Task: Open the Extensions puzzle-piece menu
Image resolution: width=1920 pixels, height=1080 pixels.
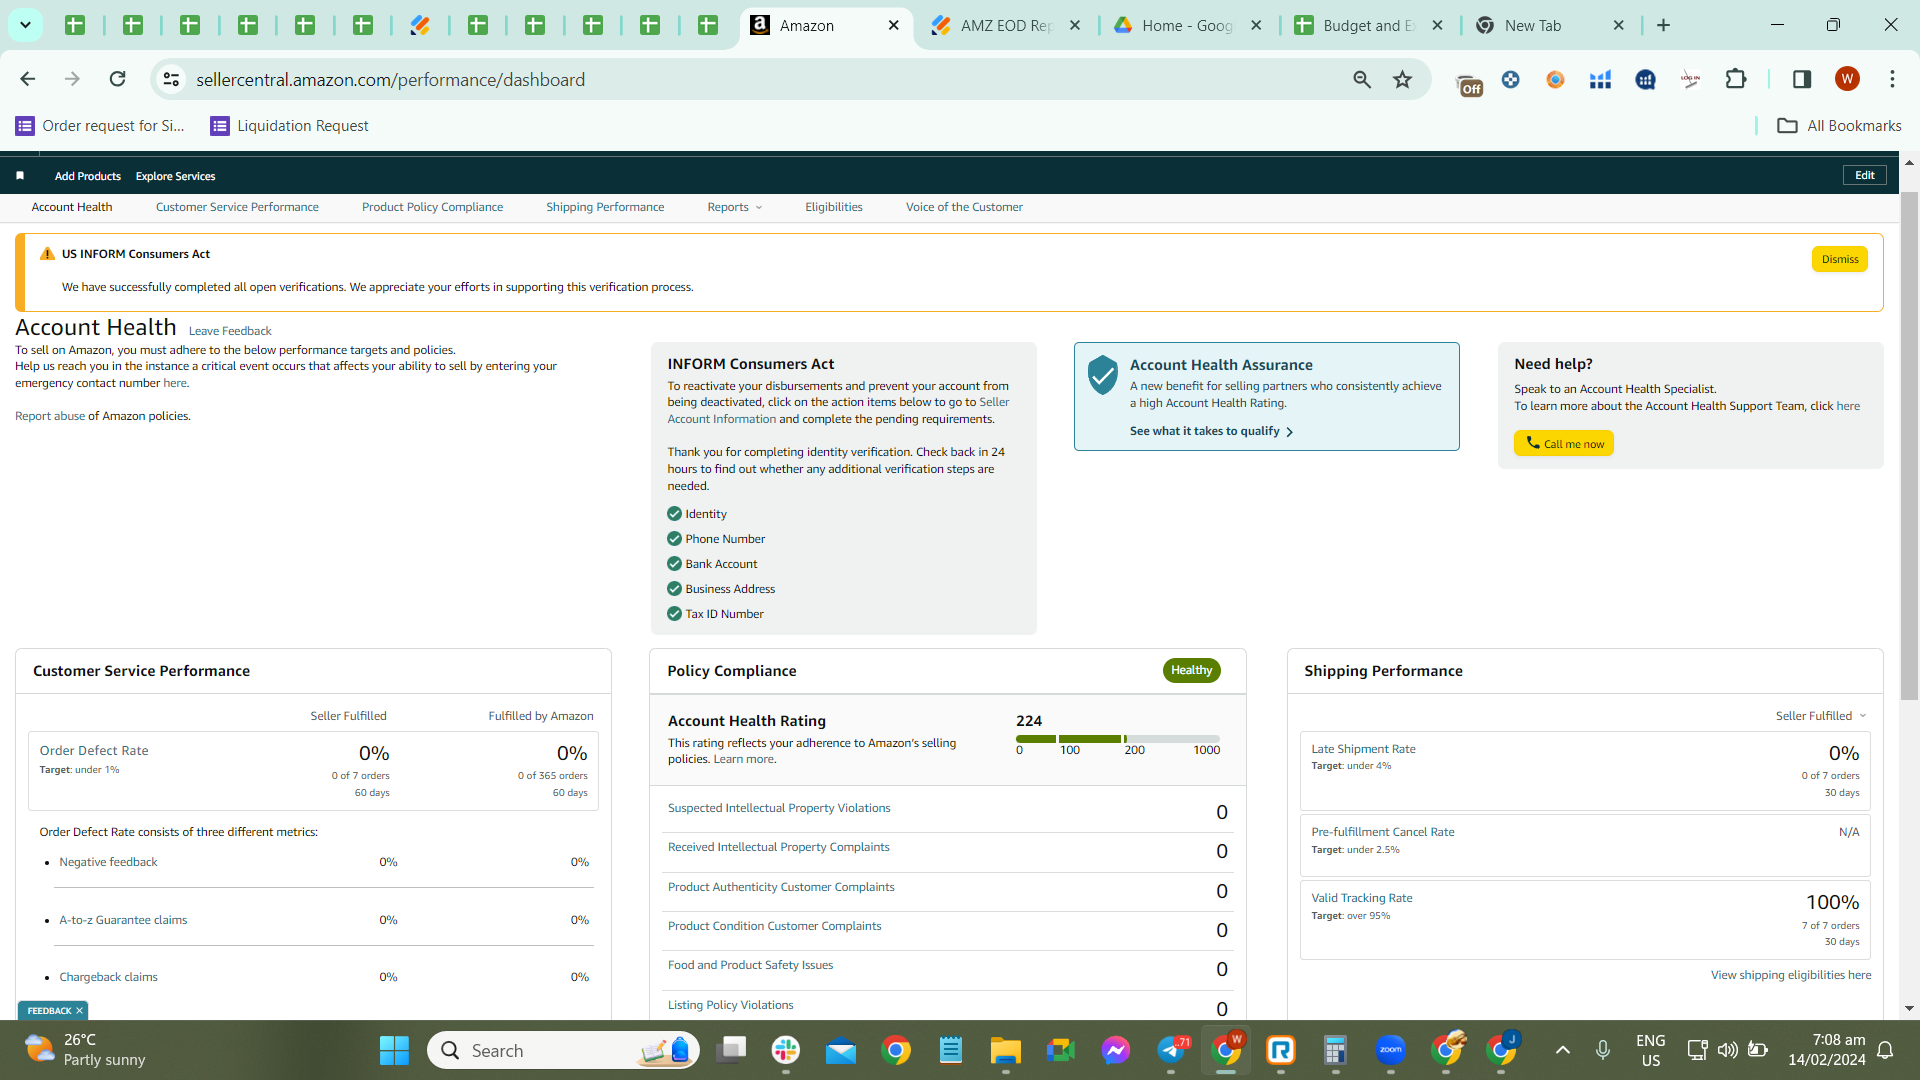Action: [x=1736, y=79]
